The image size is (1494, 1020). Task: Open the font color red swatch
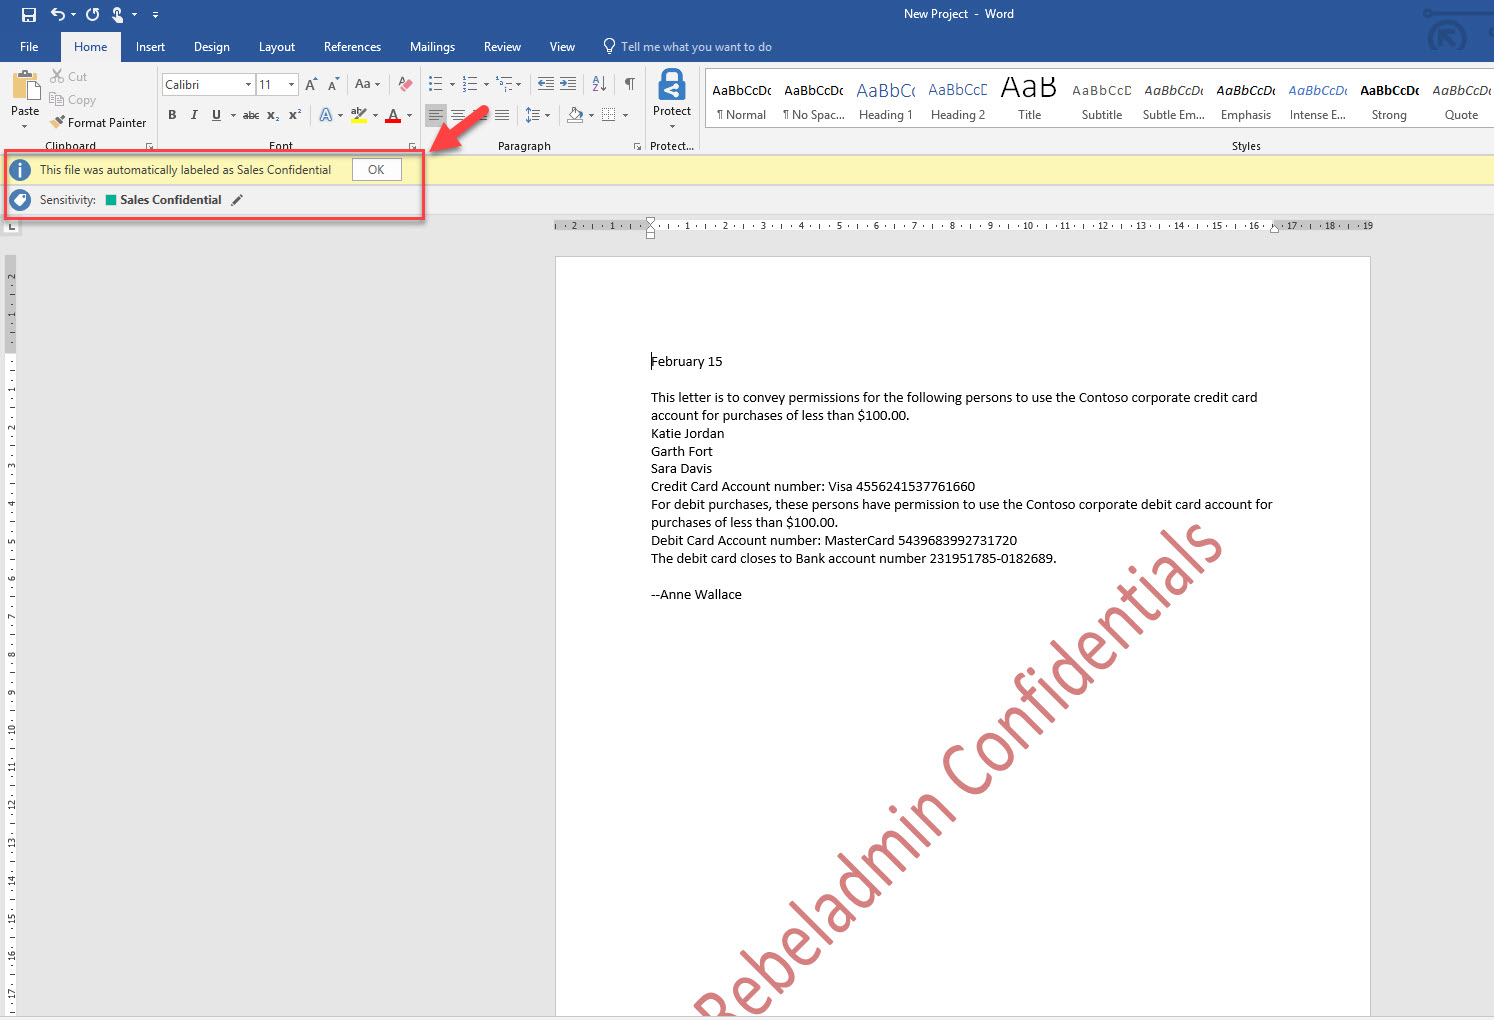(394, 115)
